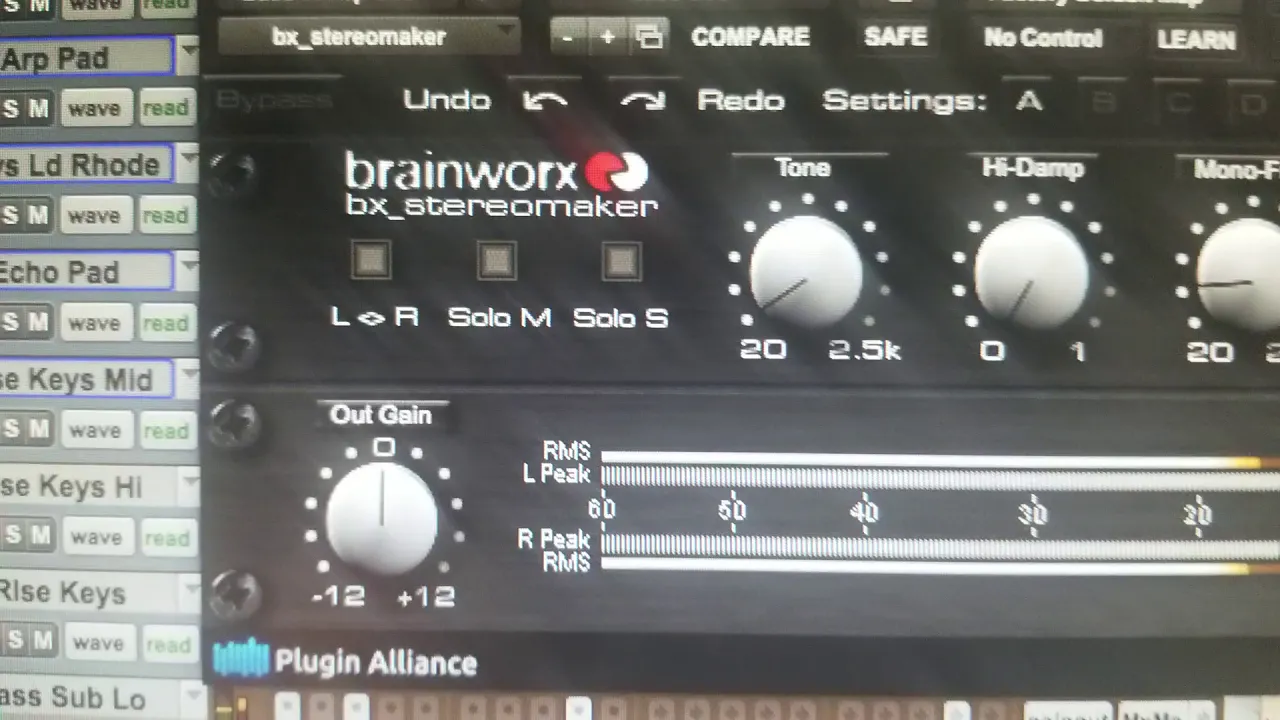Click the No Control button

[x=1043, y=38]
